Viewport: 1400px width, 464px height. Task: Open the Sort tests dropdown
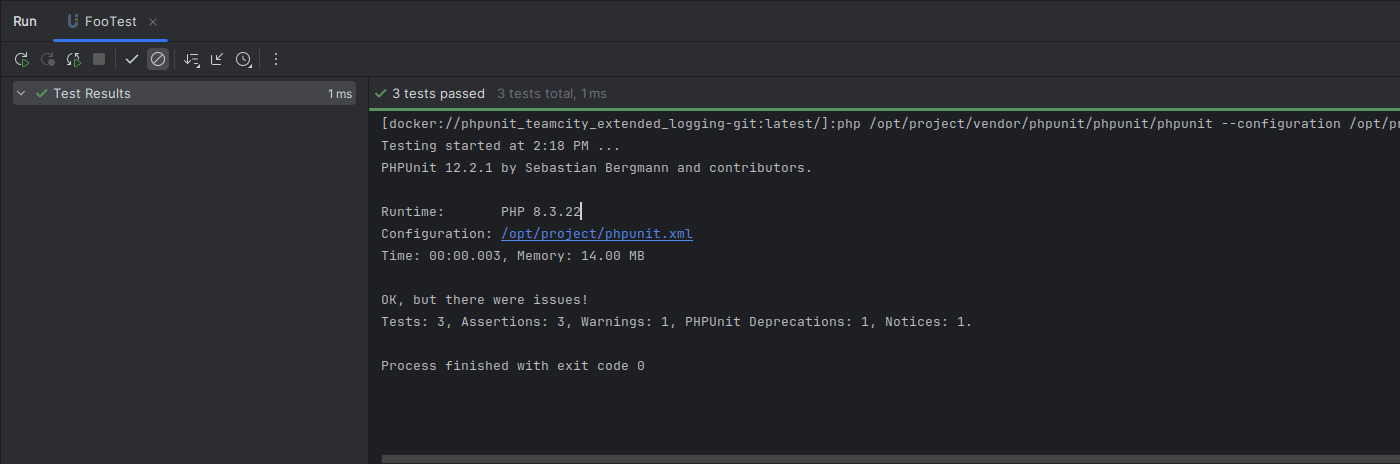pos(192,60)
